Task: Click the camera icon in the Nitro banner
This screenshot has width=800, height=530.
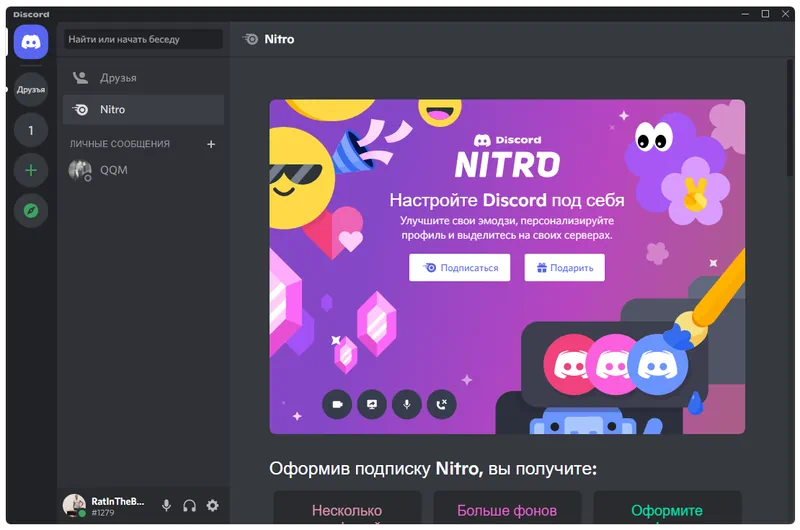Action: (337, 404)
